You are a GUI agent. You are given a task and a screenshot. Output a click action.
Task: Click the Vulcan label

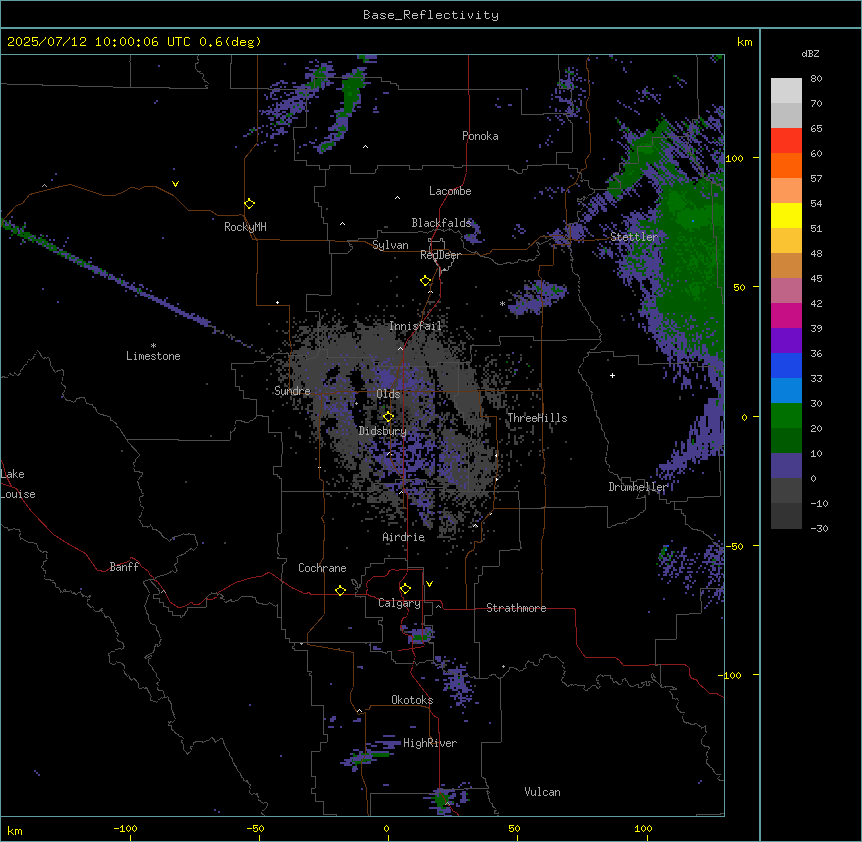tap(542, 792)
